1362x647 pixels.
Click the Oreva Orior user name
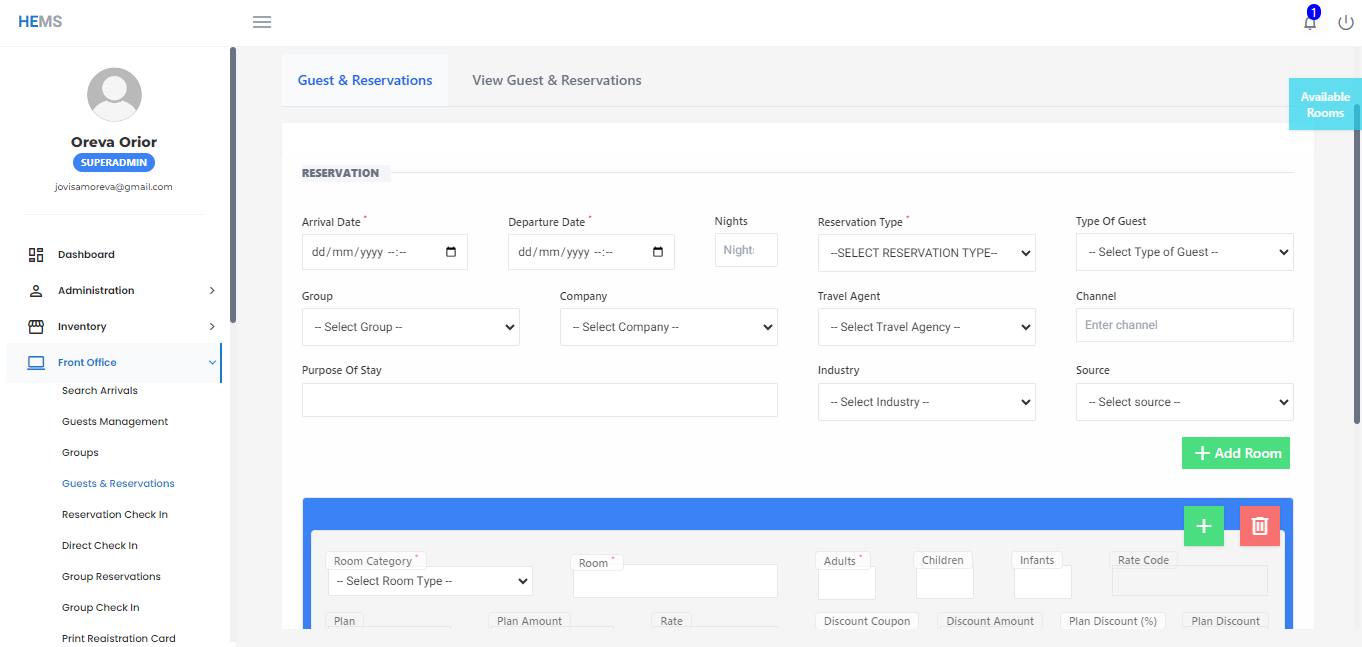point(114,142)
